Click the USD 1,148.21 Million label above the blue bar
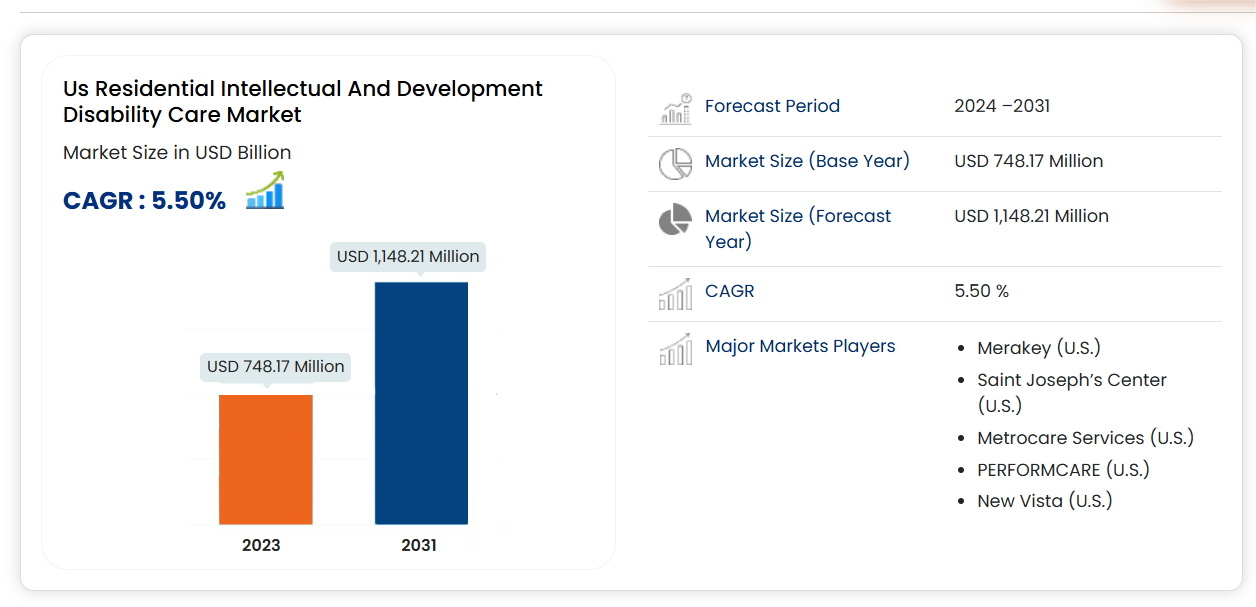This screenshot has width=1256, height=607. (x=408, y=257)
